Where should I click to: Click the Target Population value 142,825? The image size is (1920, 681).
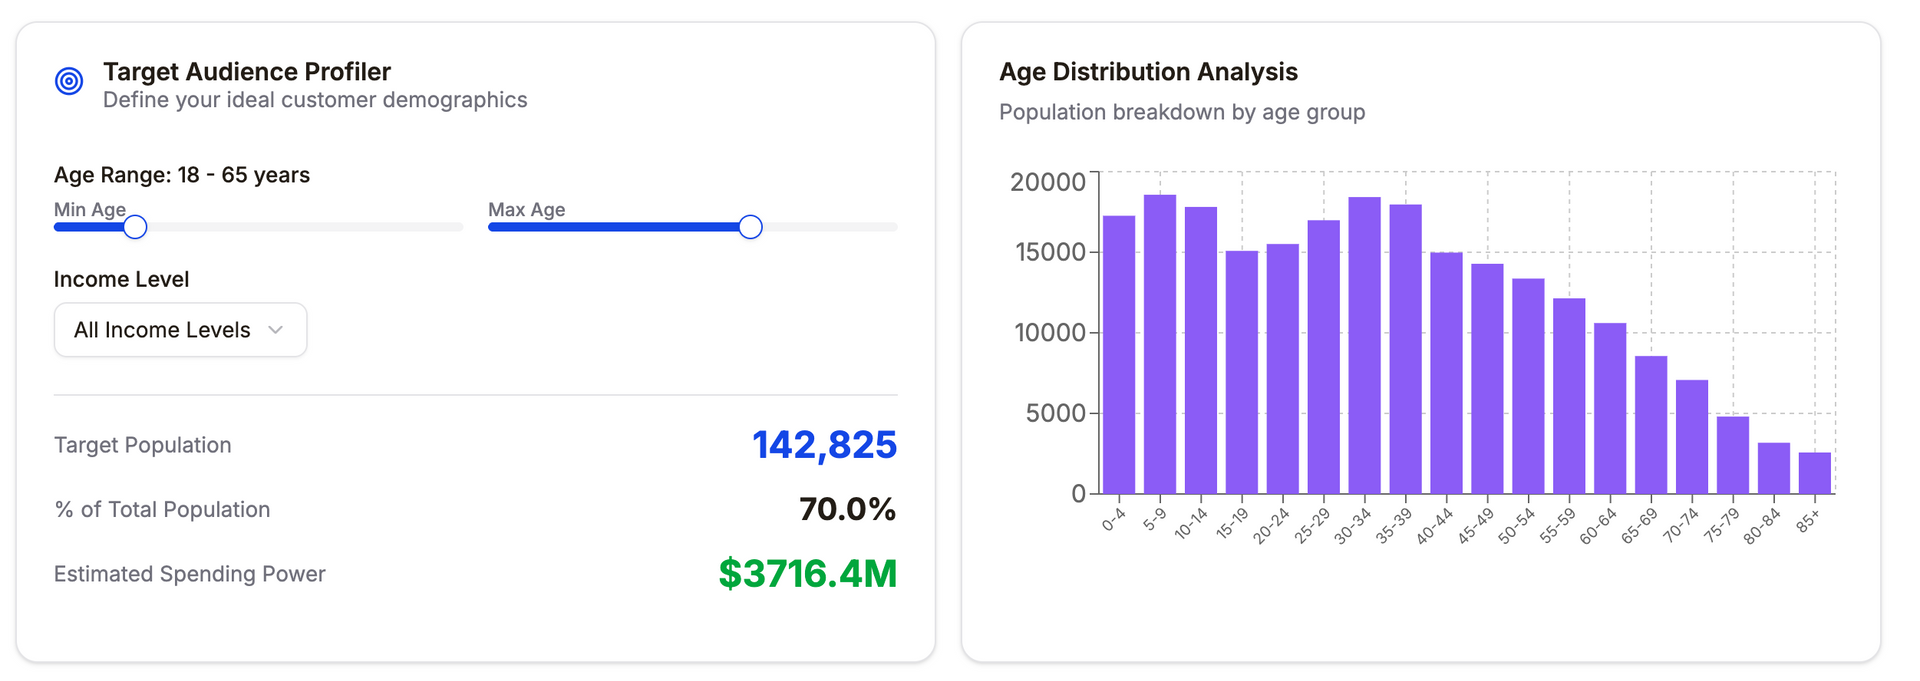pos(824,445)
